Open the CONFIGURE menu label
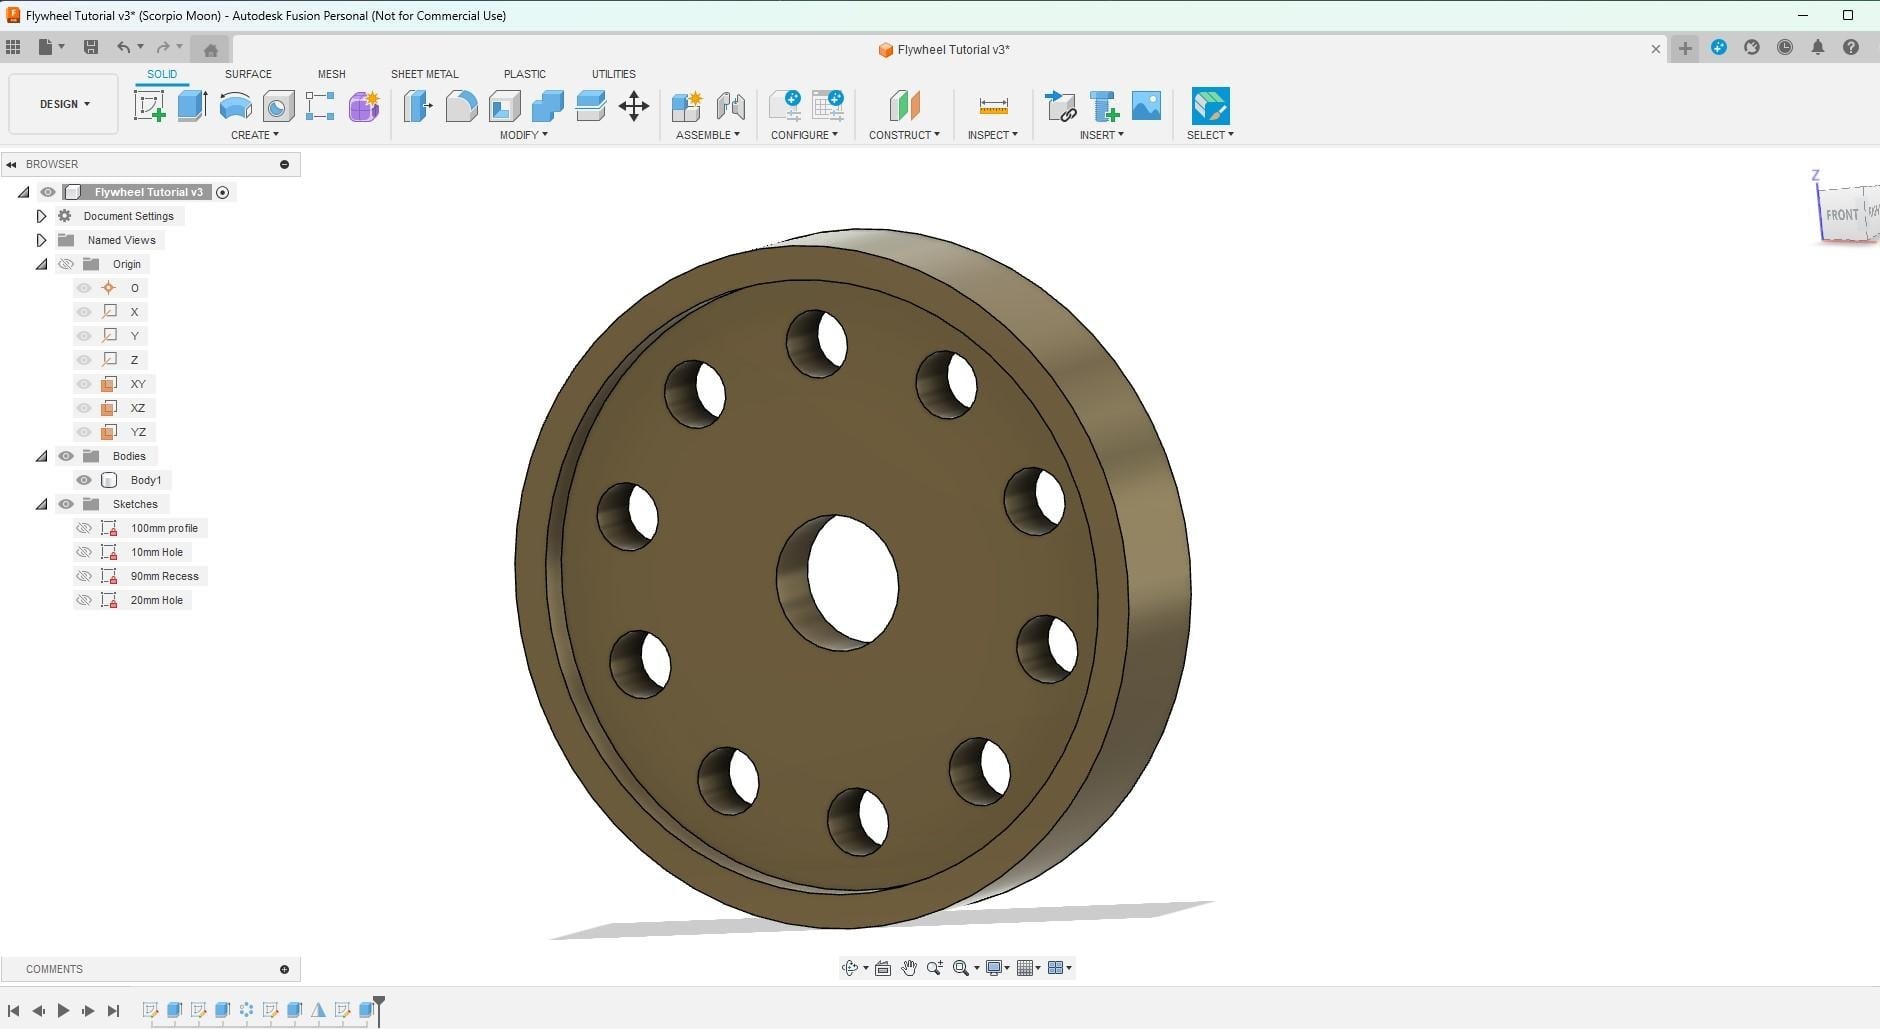1880x1029 pixels. coord(804,135)
